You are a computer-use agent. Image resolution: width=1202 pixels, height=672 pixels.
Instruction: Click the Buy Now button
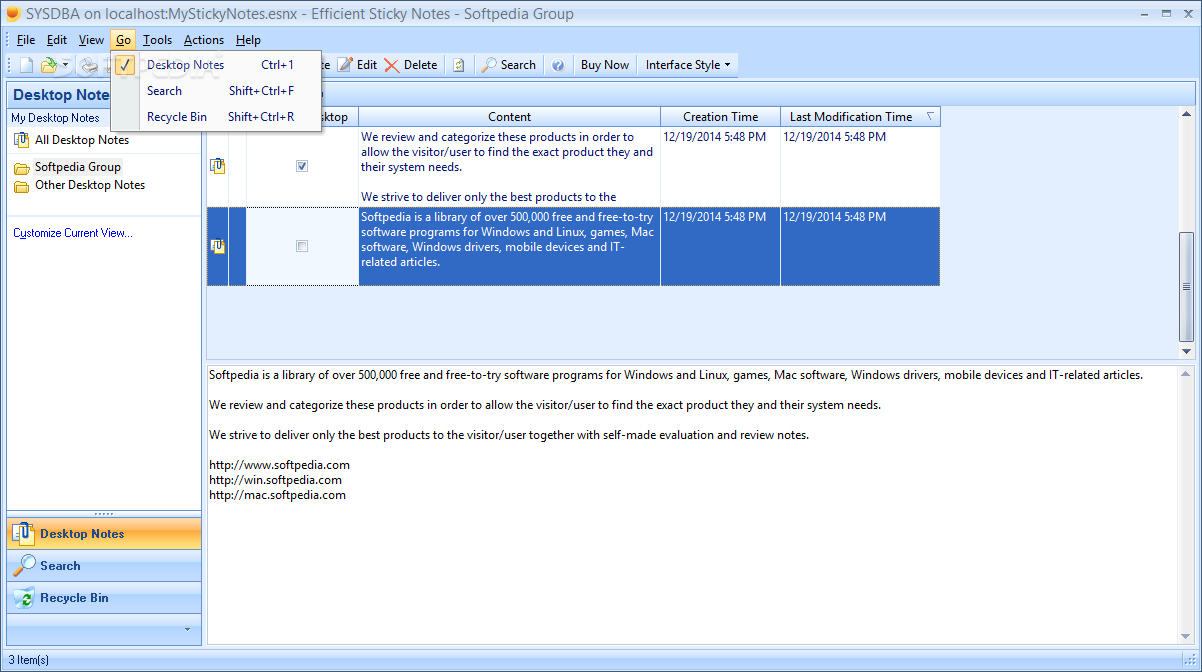click(x=605, y=65)
